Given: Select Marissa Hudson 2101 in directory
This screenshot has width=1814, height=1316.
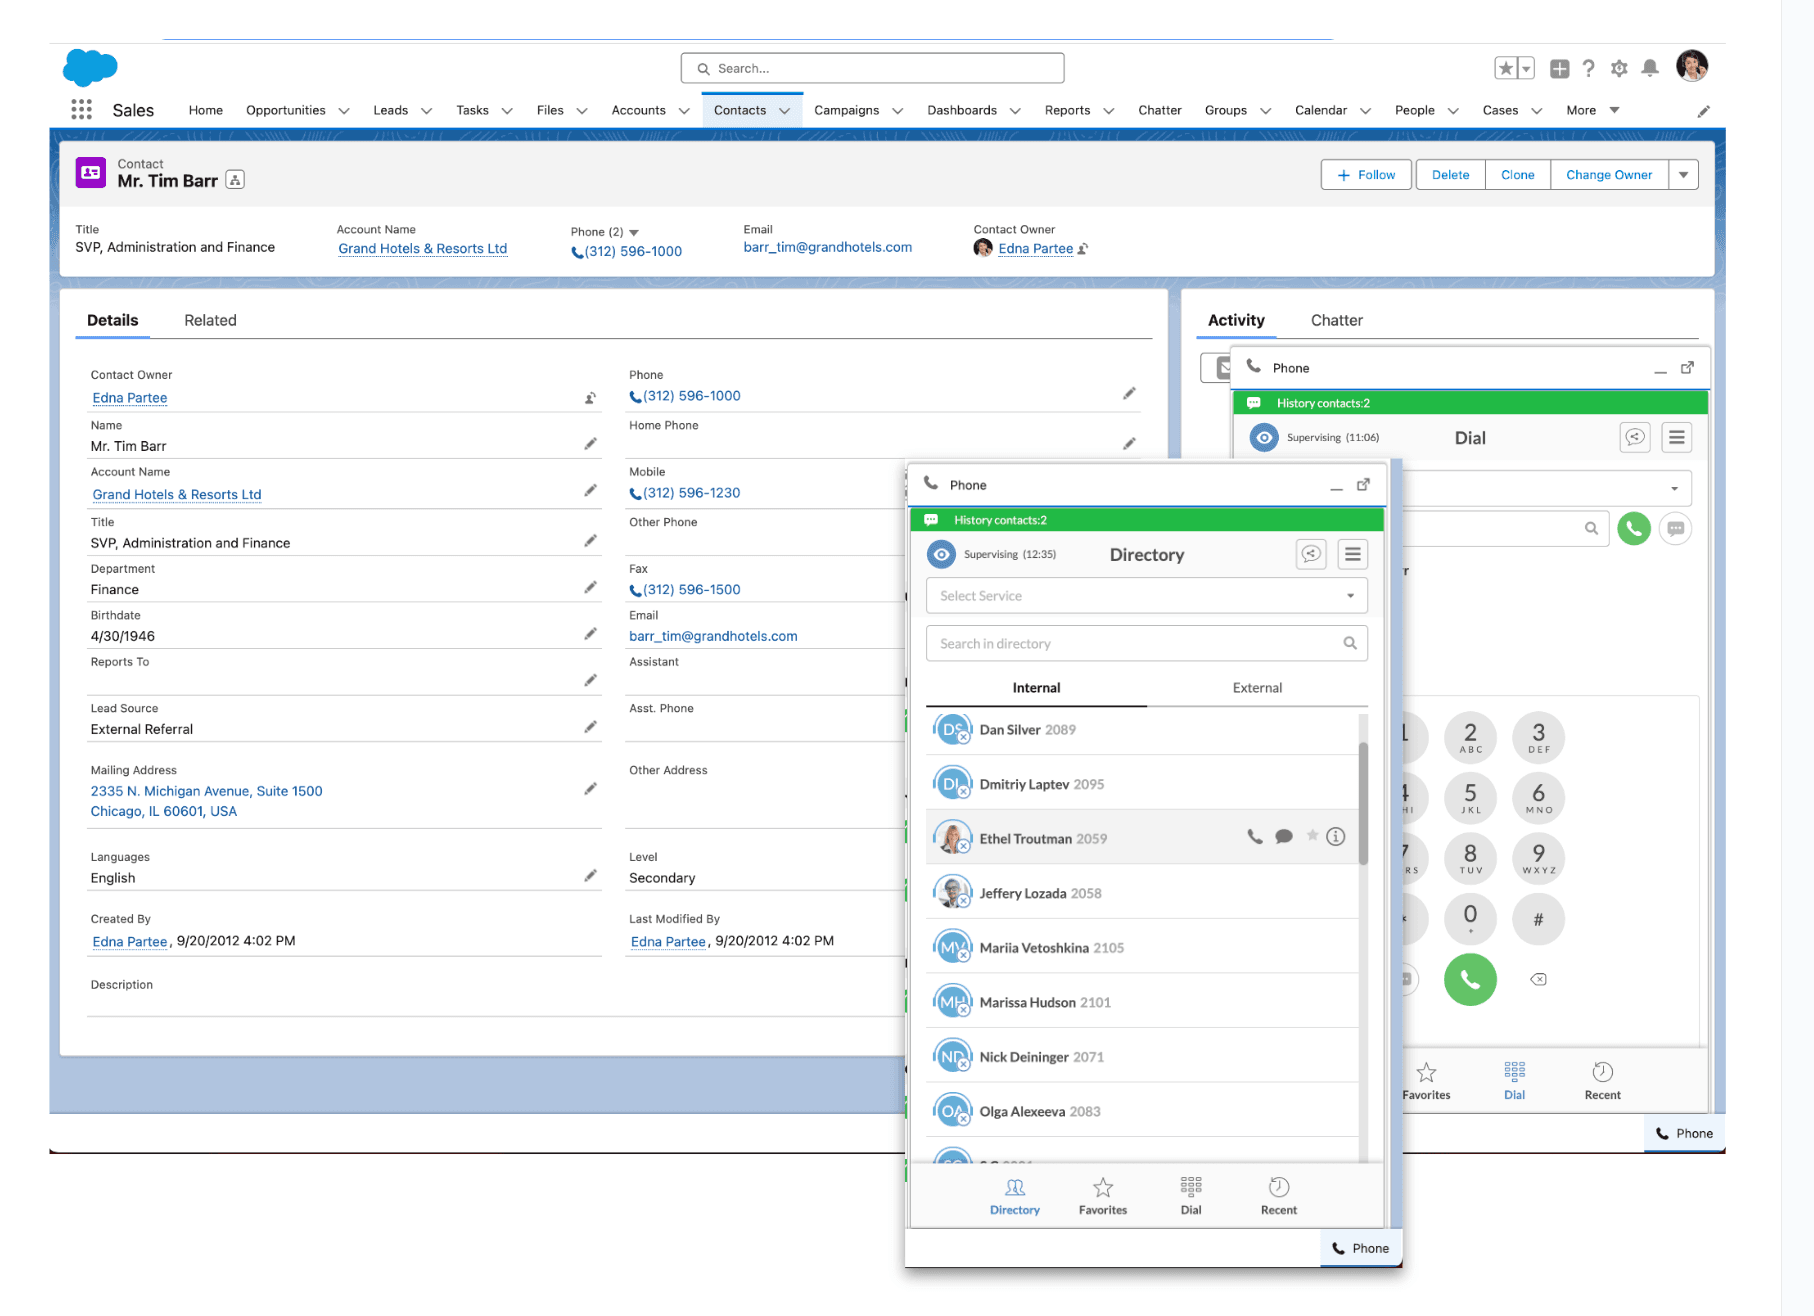Looking at the screenshot, I should pos(1142,1002).
